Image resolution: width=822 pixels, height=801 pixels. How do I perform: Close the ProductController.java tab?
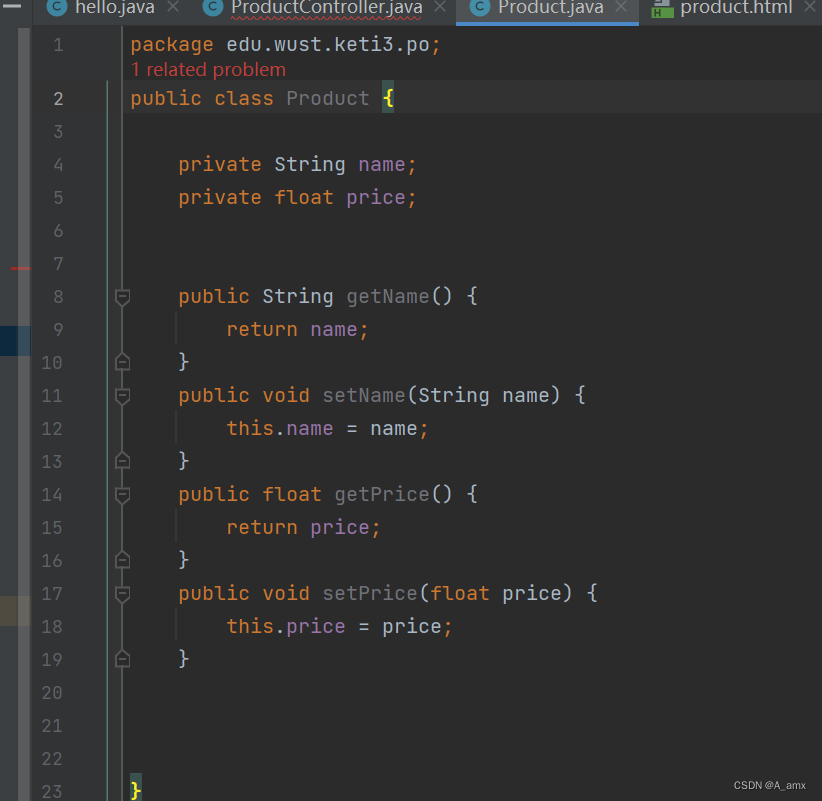440,7
